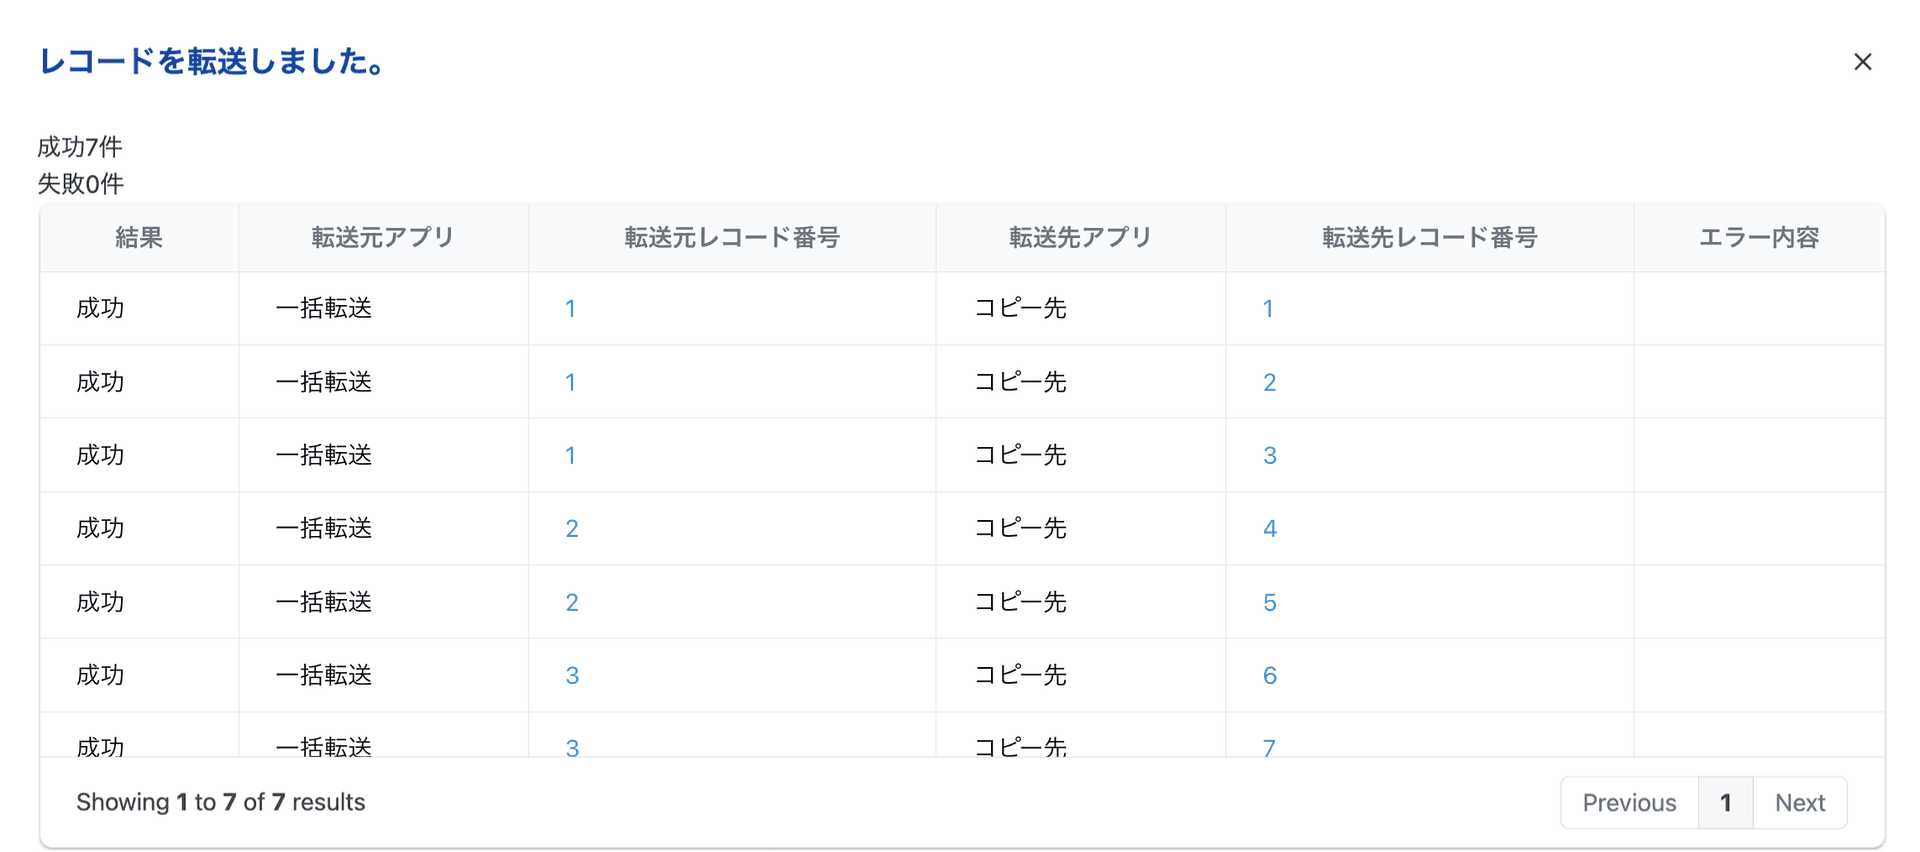
Task: Click コピー先 in row with destination record 3
Action: click(1020, 455)
